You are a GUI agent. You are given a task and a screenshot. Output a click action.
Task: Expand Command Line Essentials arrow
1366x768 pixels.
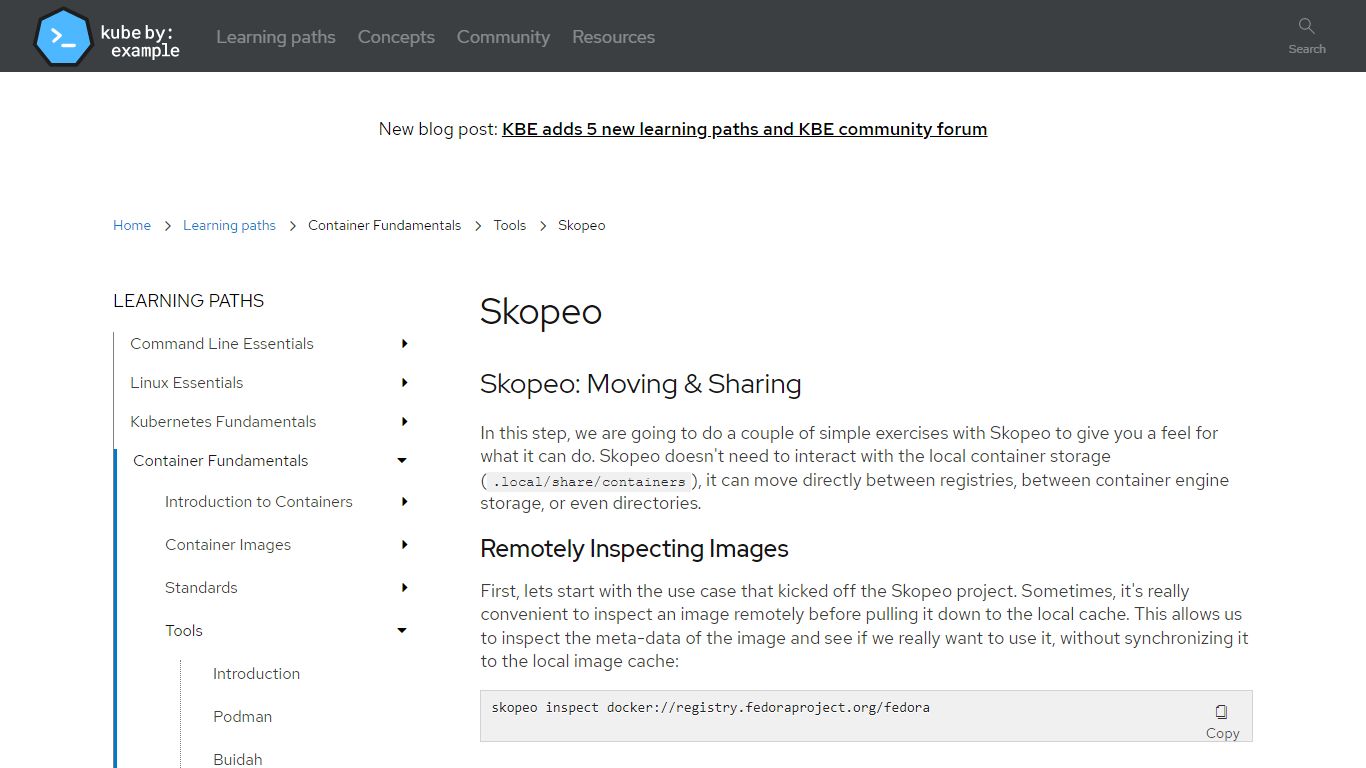pyautogui.click(x=404, y=344)
